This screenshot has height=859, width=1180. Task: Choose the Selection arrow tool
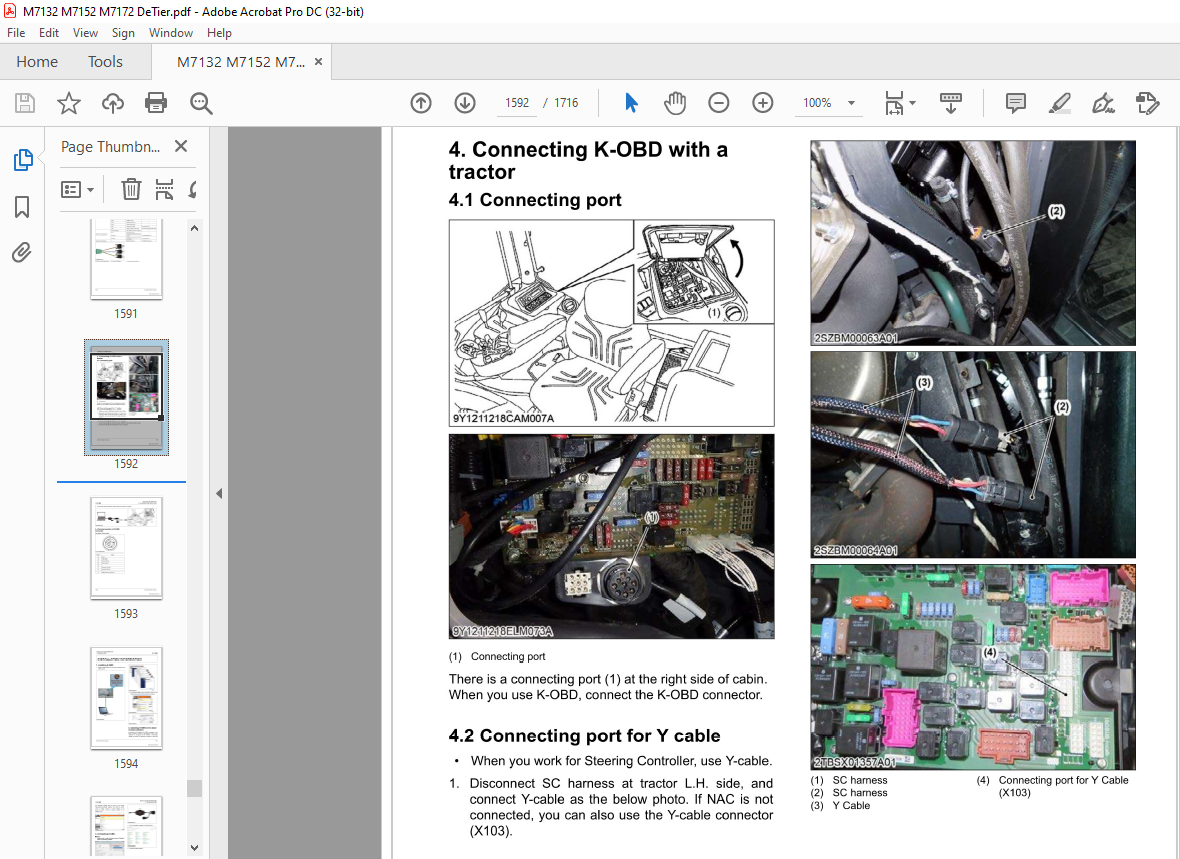pos(631,103)
